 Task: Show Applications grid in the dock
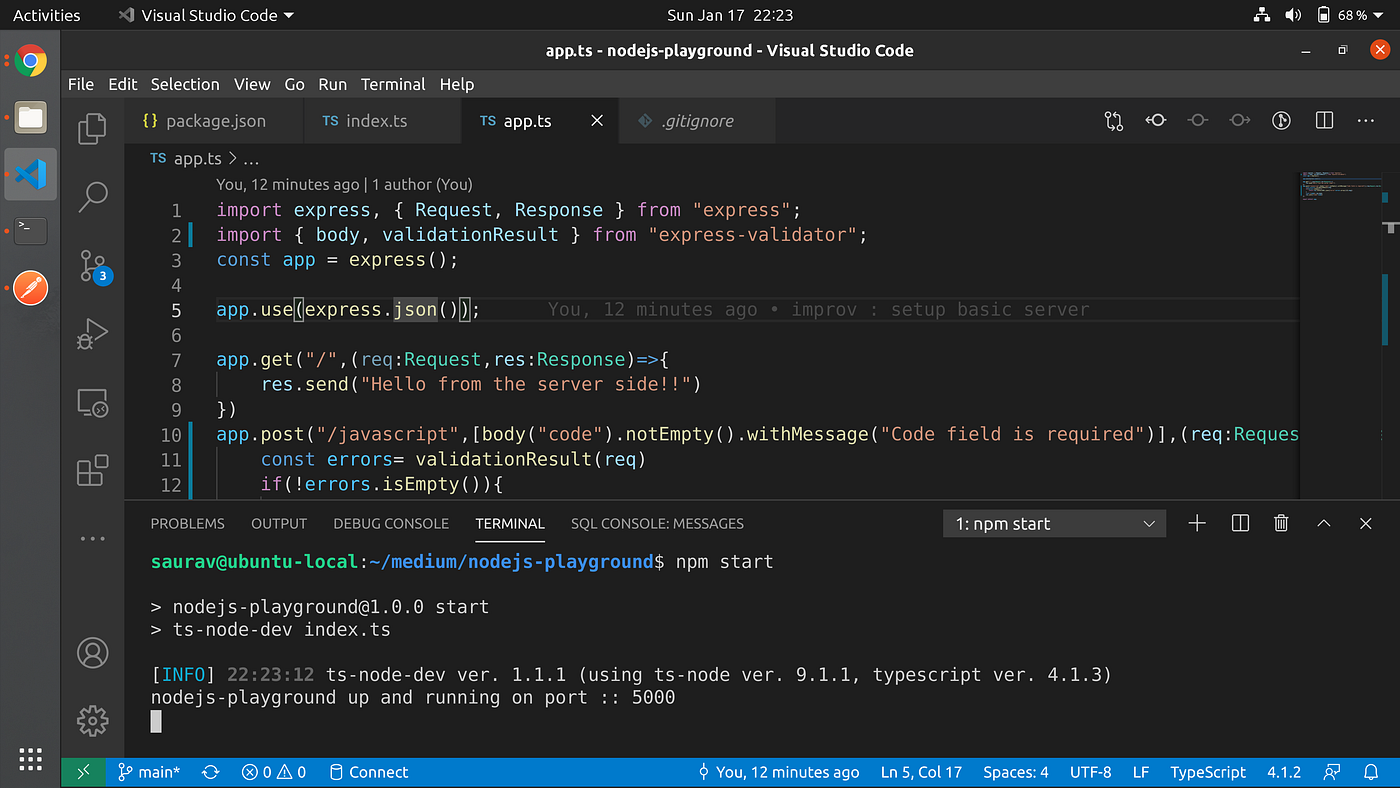point(31,757)
